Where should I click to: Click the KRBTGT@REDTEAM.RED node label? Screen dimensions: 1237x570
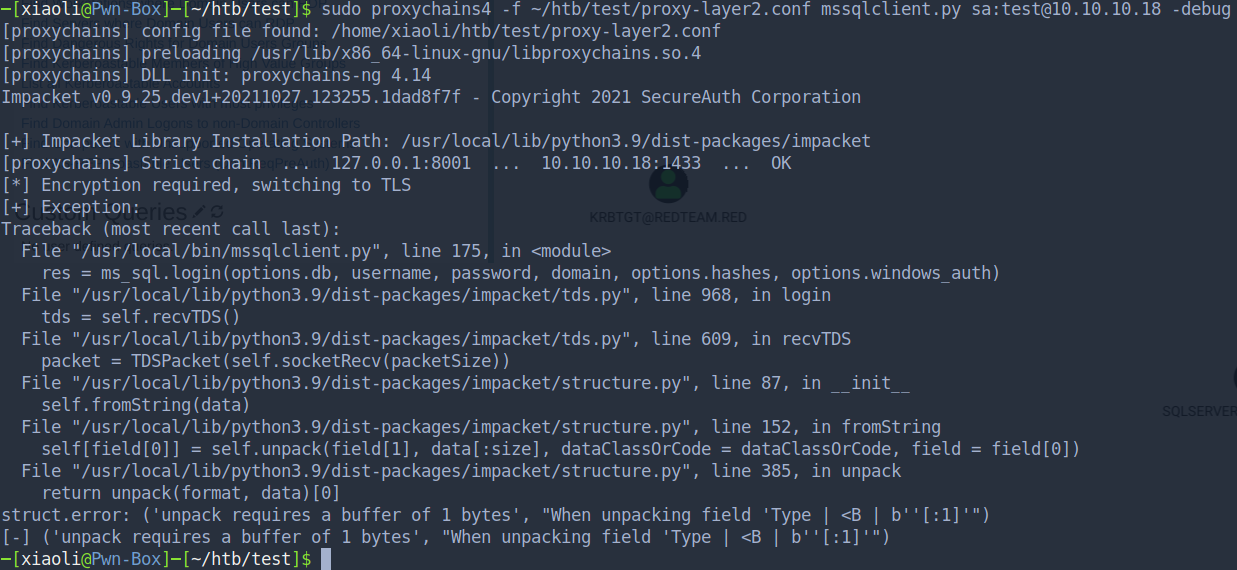point(668,217)
